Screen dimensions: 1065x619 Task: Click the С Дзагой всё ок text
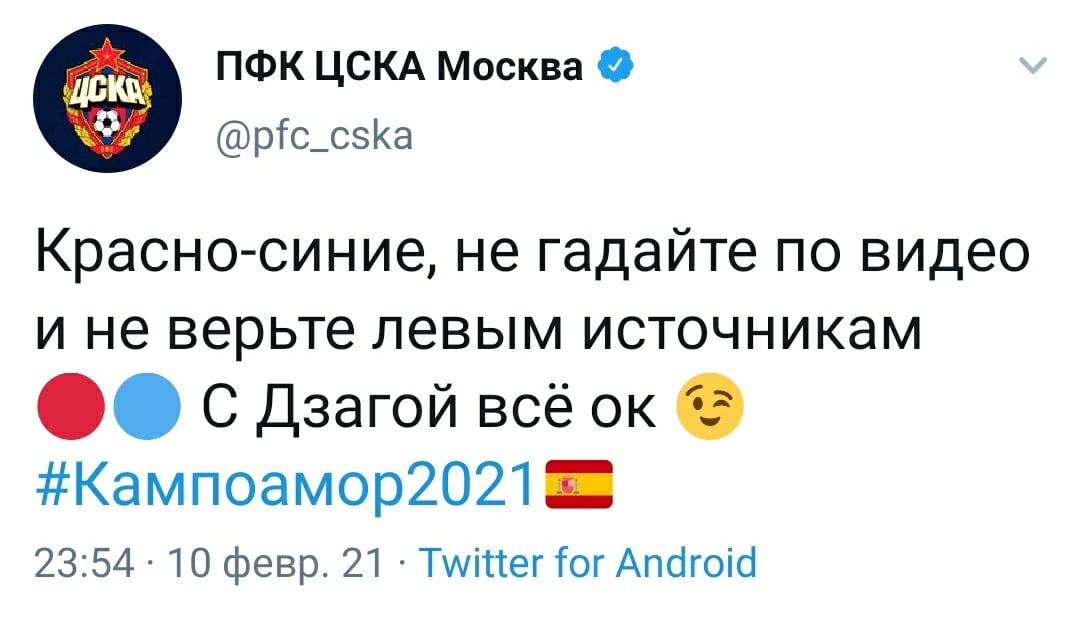click(429, 407)
